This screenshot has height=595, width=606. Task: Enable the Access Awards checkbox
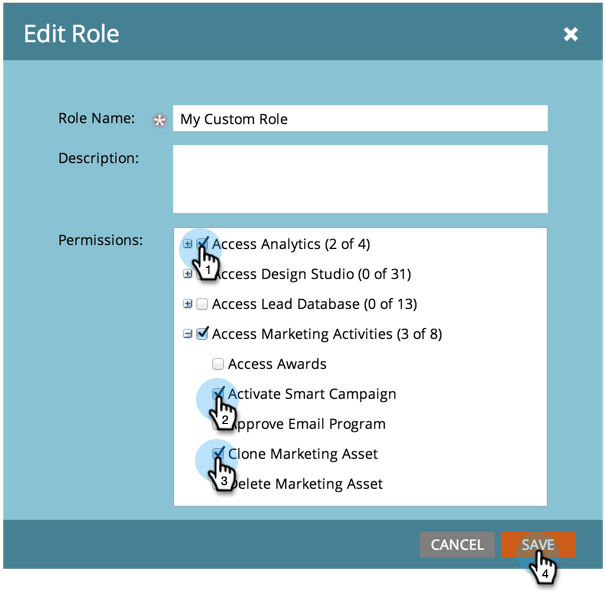click(x=218, y=364)
